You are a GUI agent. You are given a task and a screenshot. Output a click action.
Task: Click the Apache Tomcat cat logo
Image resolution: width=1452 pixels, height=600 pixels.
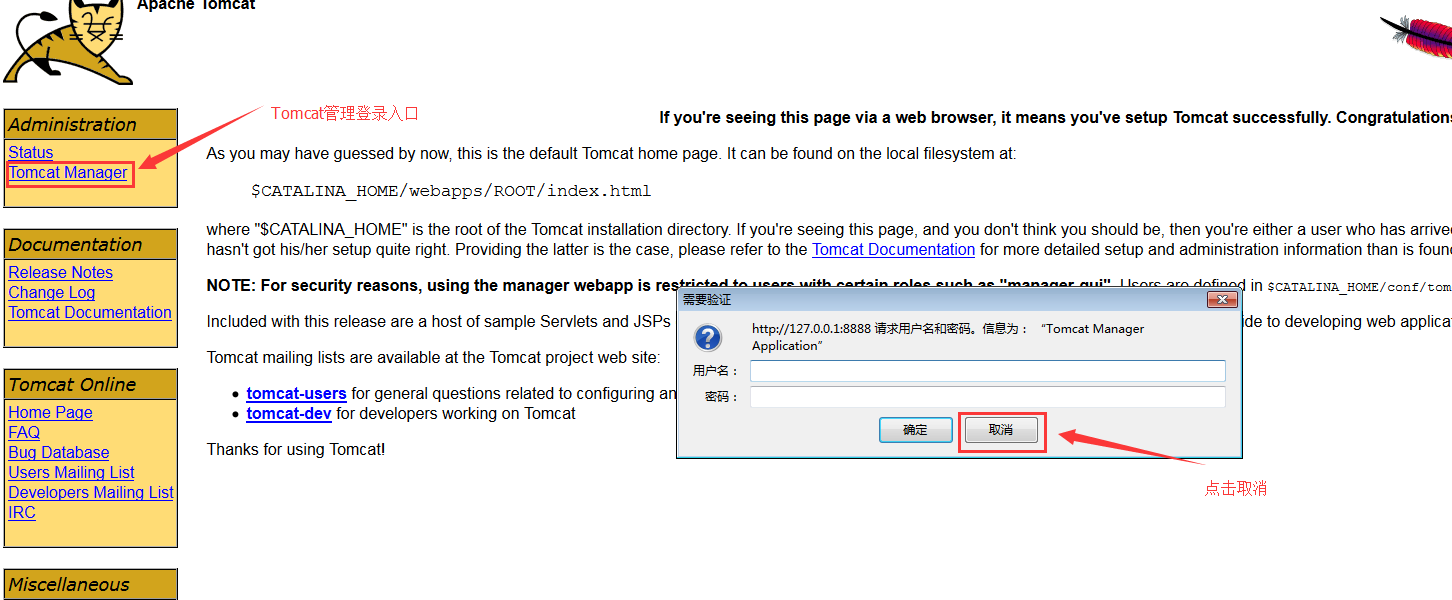[x=68, y=42]
